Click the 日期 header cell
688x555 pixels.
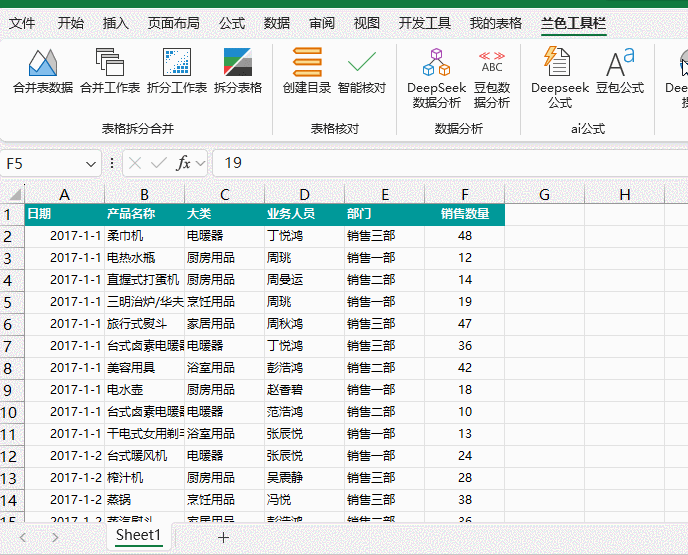(64, 214)
